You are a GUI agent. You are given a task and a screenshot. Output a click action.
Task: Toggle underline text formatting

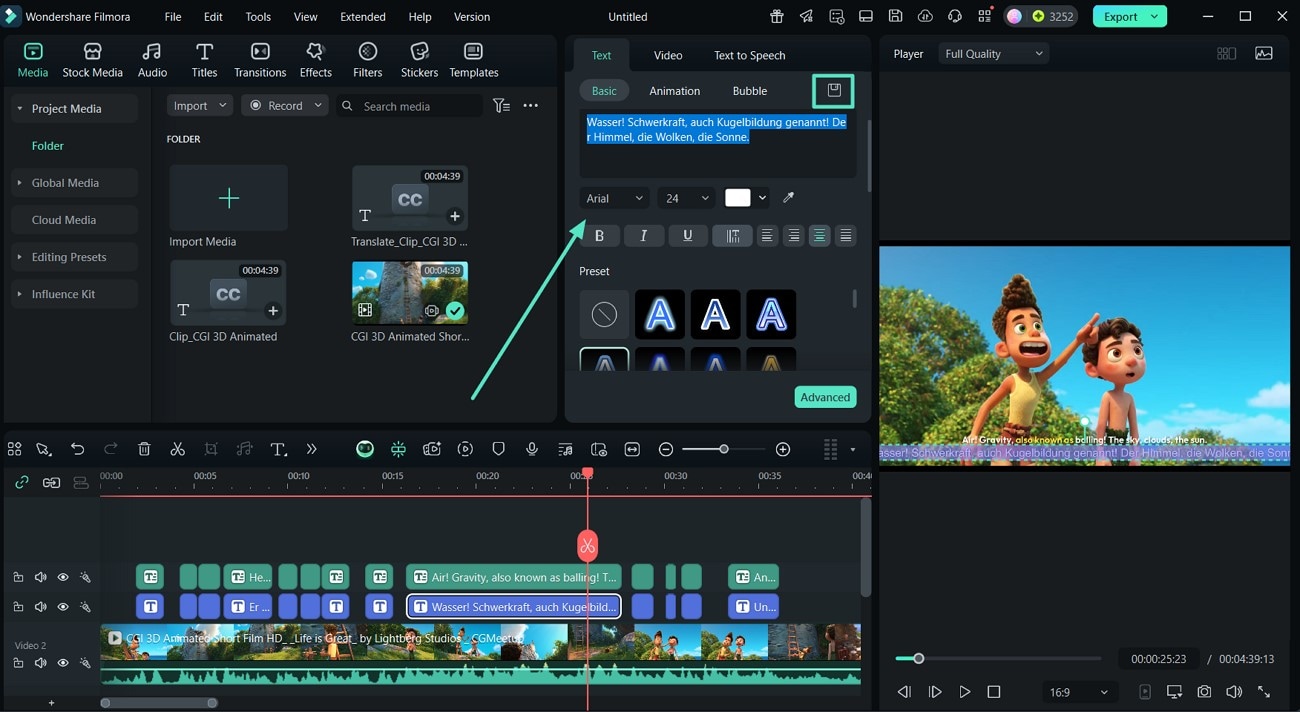(x=687, y=236)
